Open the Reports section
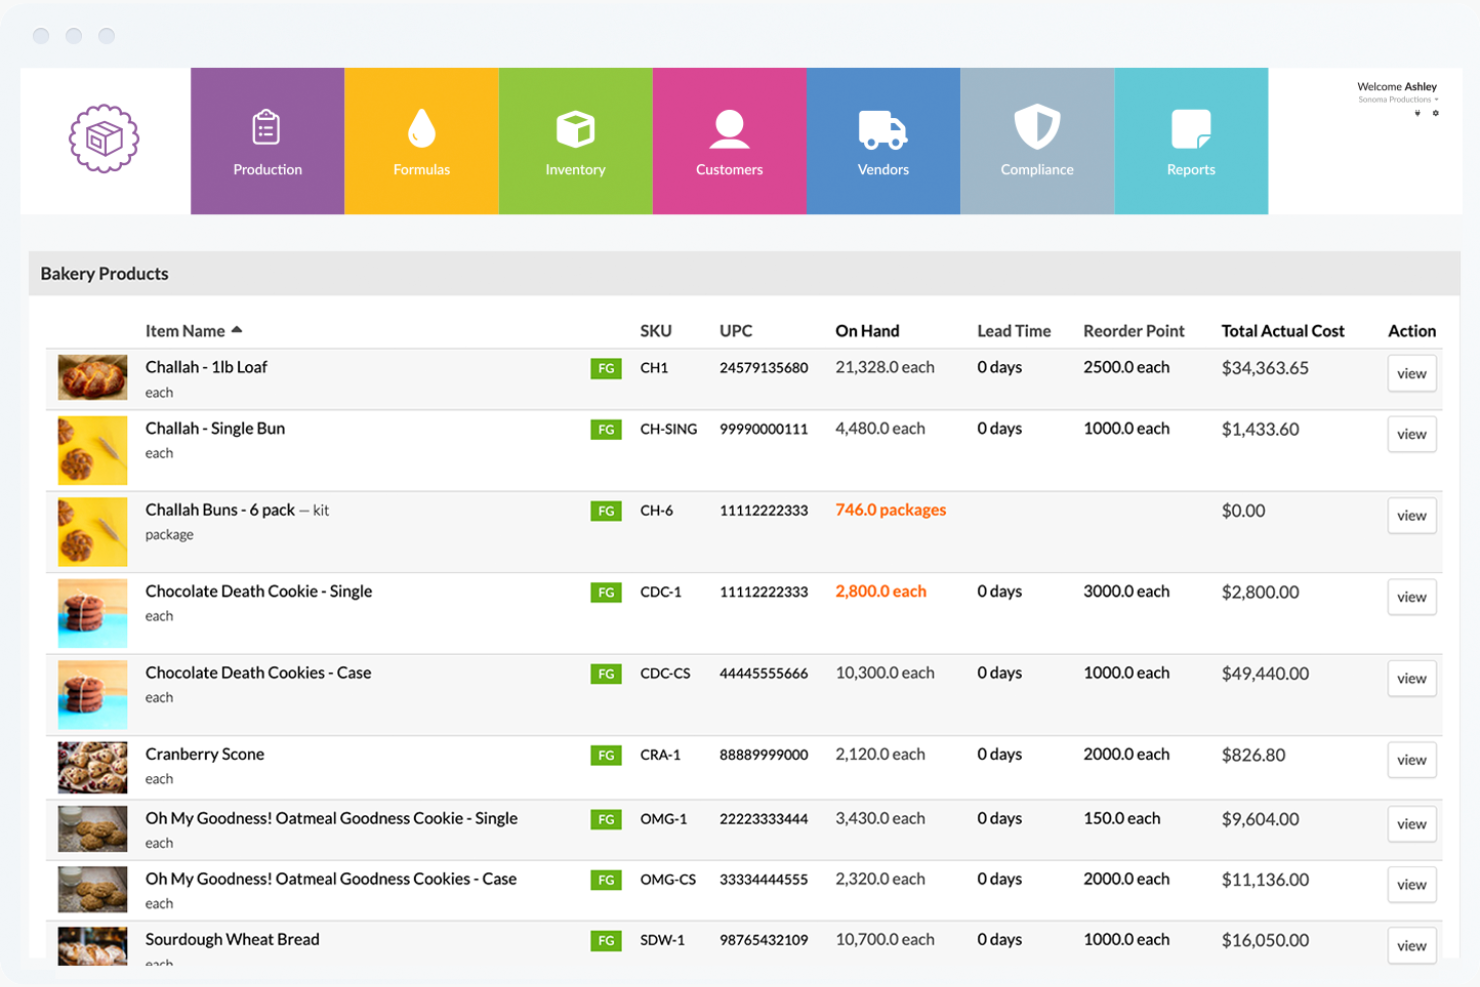1480x987 pixels. pos(1192,141)
